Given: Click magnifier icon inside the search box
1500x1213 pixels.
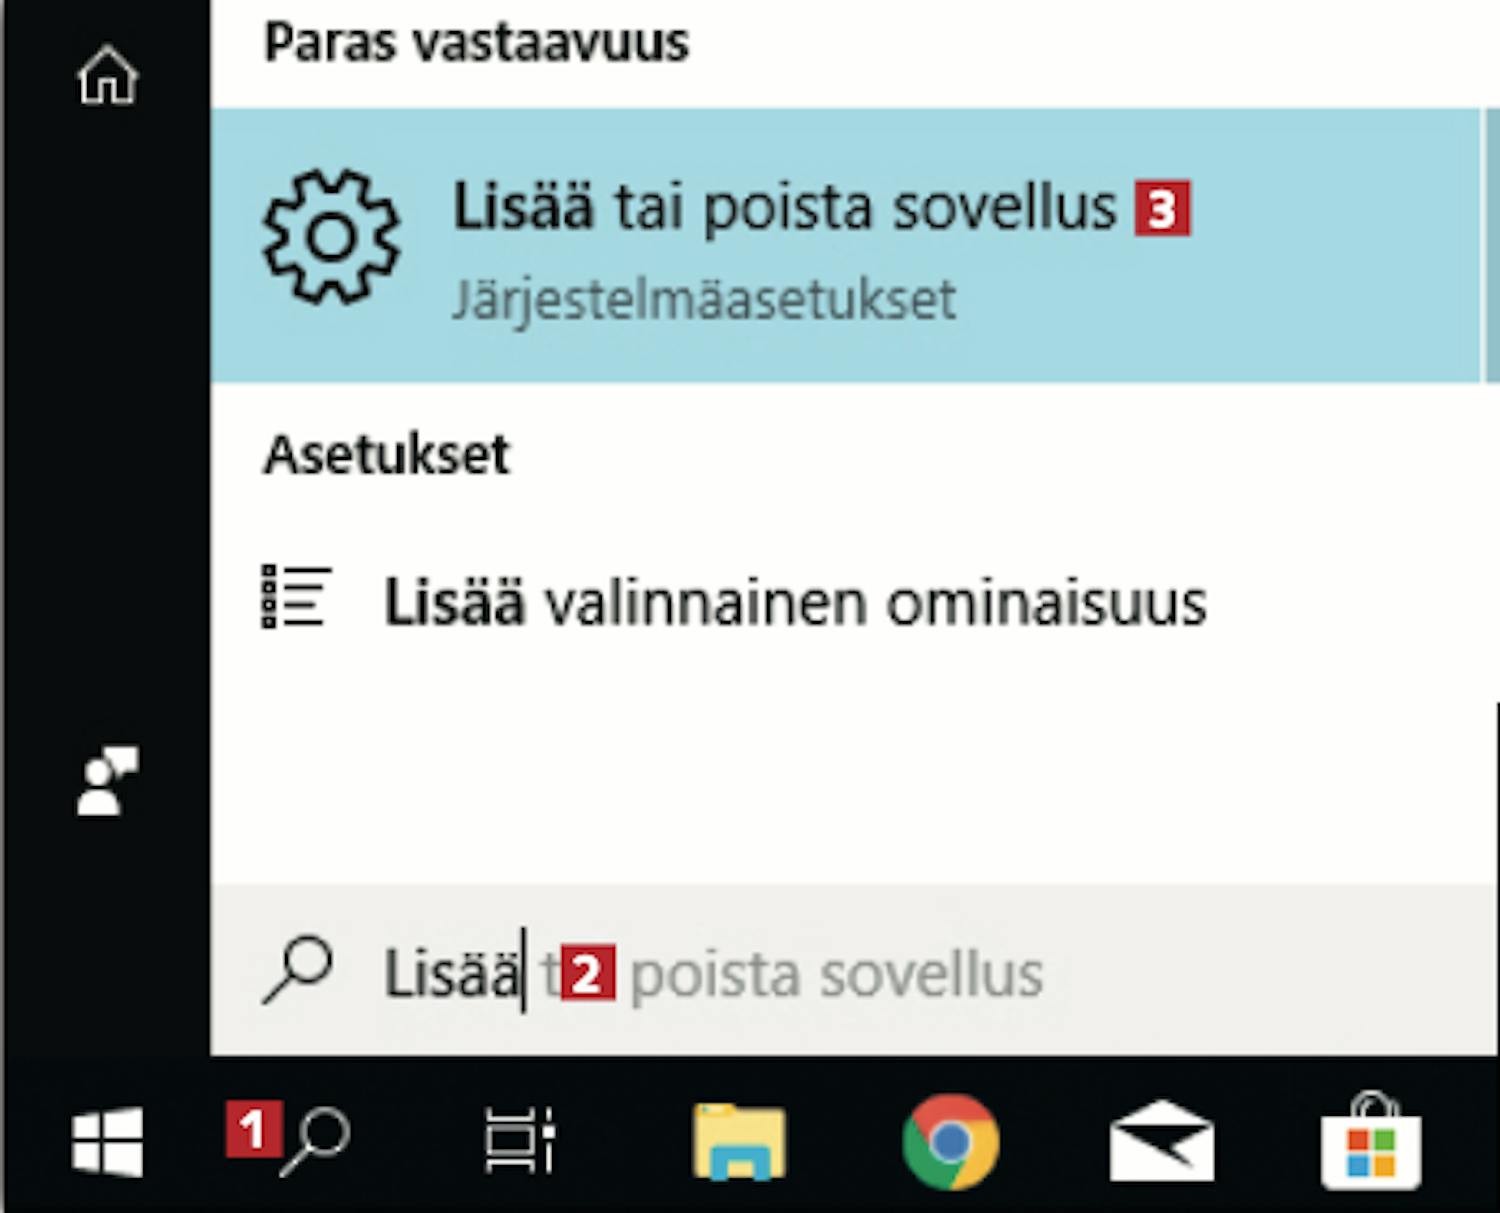Looking at the screenshot, I should pos(297,970).
